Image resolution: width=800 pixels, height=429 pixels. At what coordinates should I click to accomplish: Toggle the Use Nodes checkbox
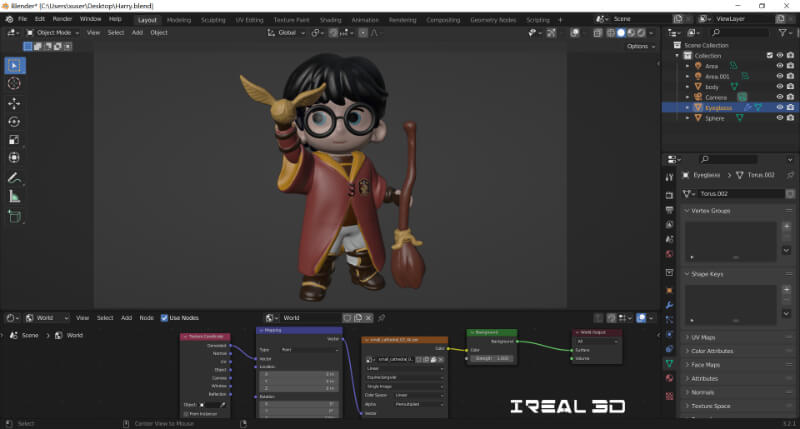[164, 318]
